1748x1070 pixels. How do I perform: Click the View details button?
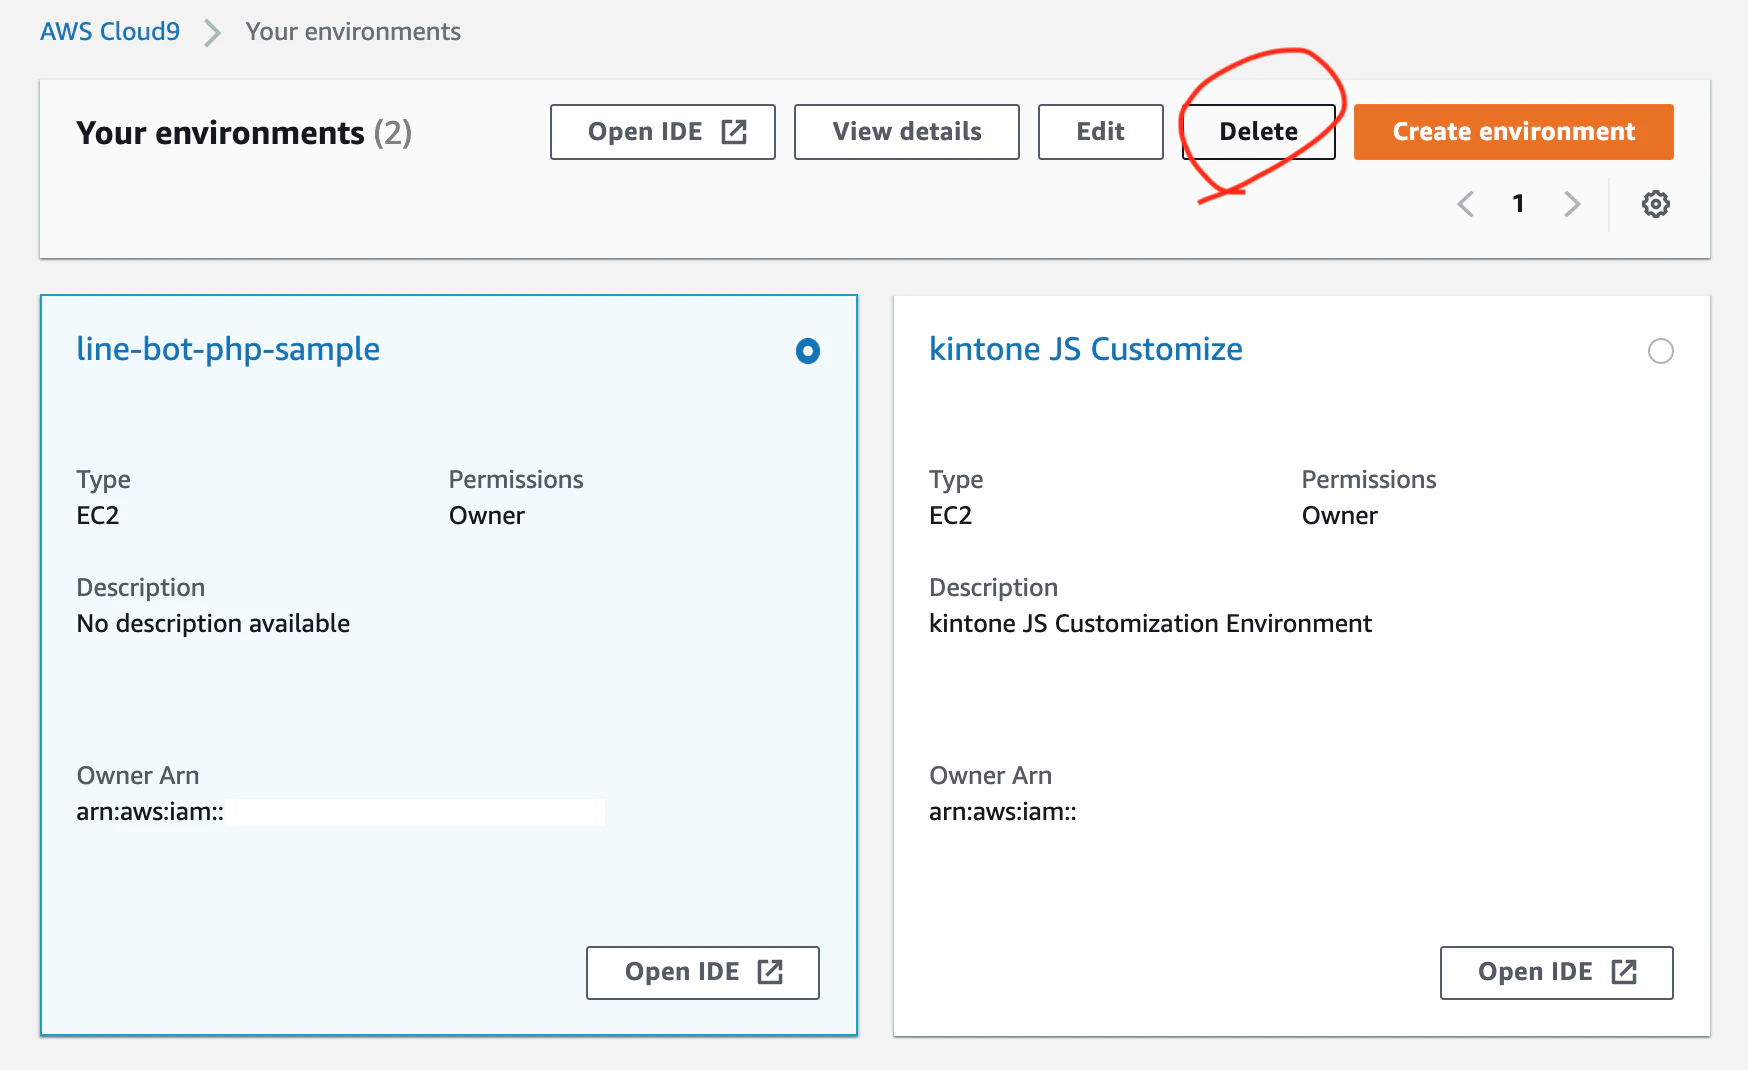click(x=907, y=132)
